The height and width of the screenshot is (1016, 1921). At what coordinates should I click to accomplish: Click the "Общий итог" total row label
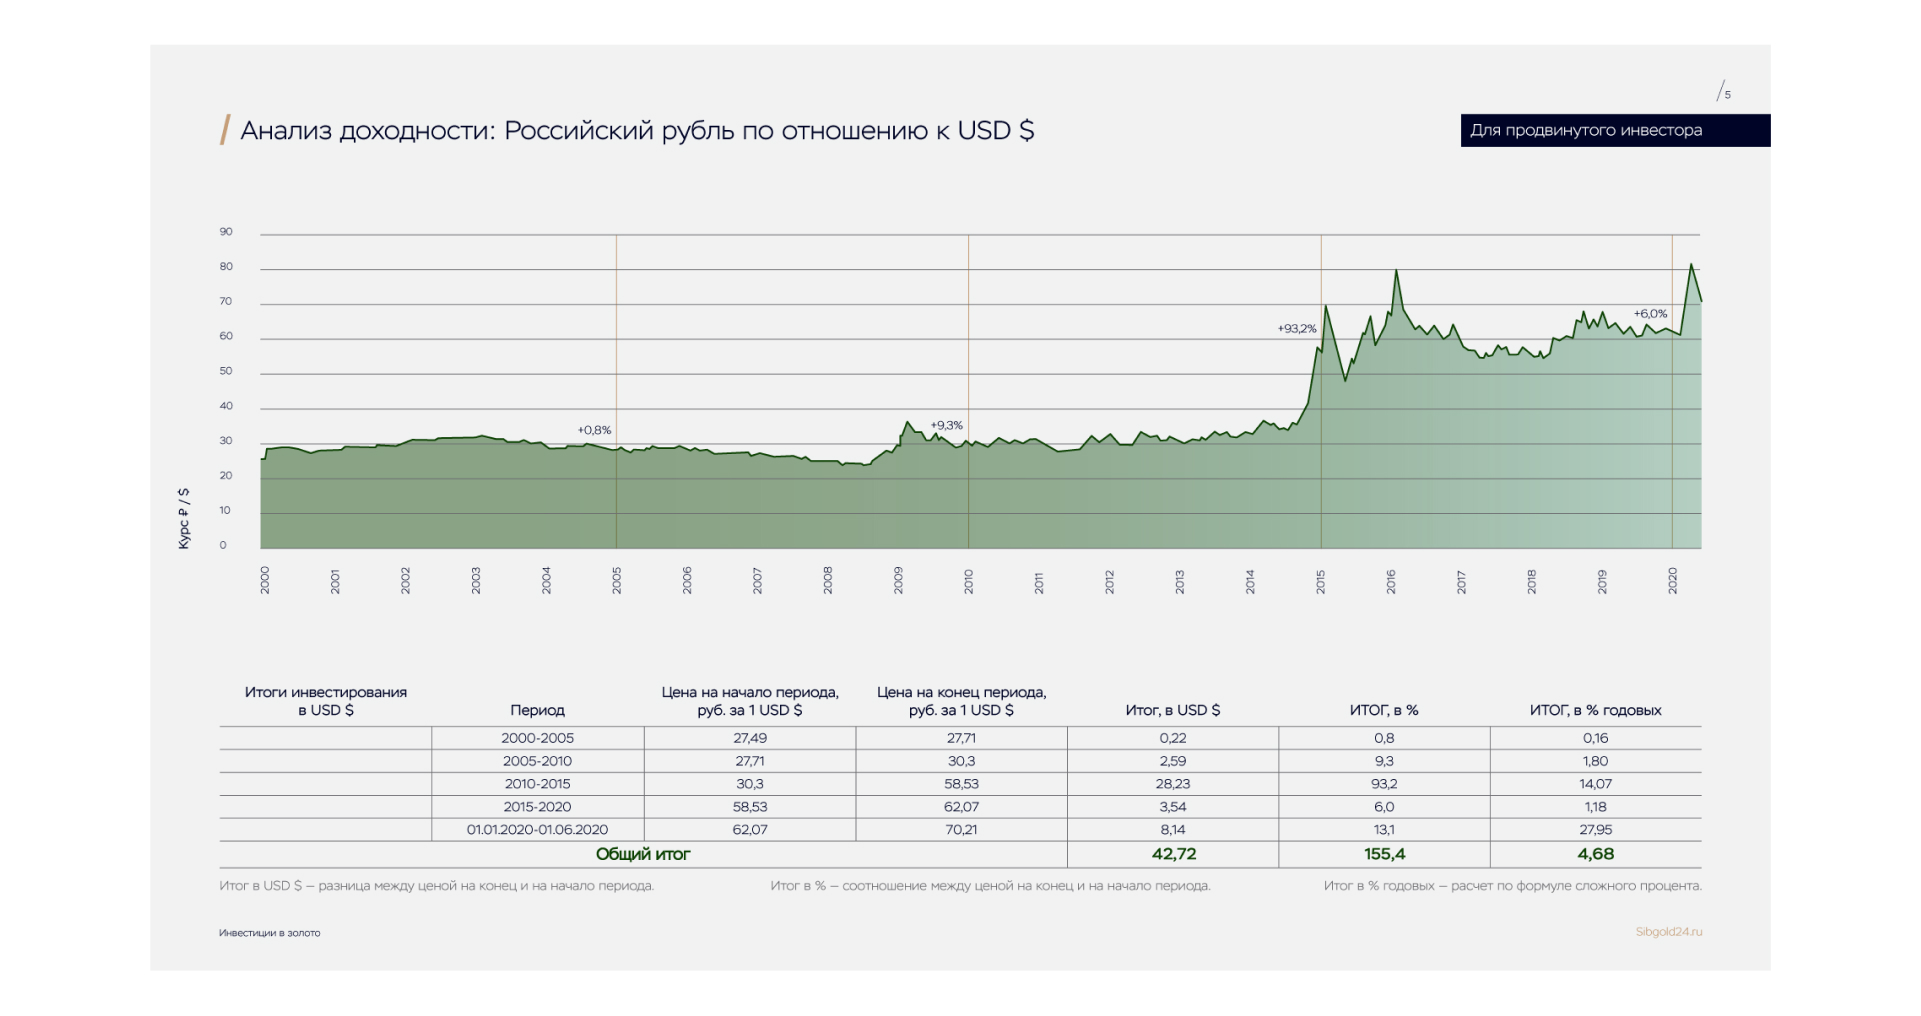642,854
